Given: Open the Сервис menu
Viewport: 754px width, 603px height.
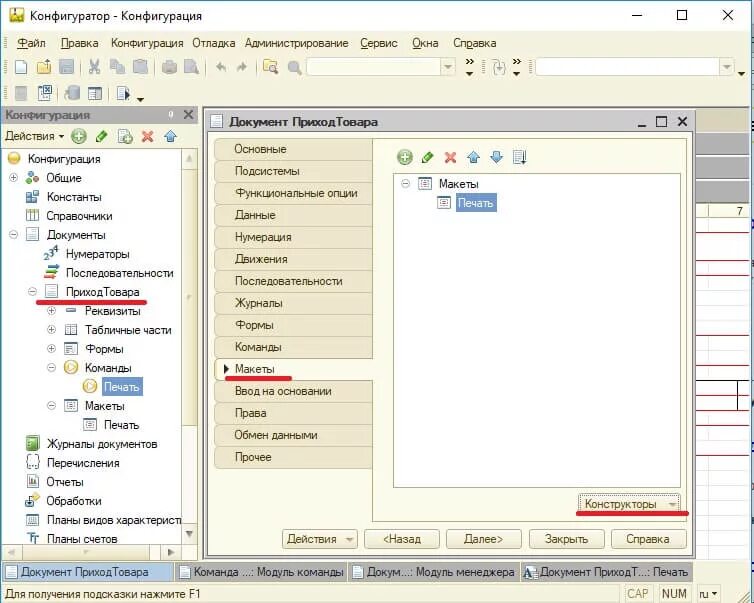Looking at the screenshot, I should (379, 43).
